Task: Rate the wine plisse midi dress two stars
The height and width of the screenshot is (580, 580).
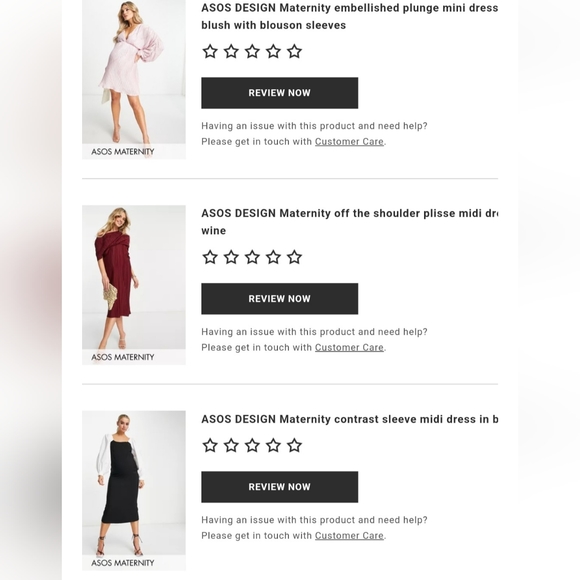Action: [231, 257]
